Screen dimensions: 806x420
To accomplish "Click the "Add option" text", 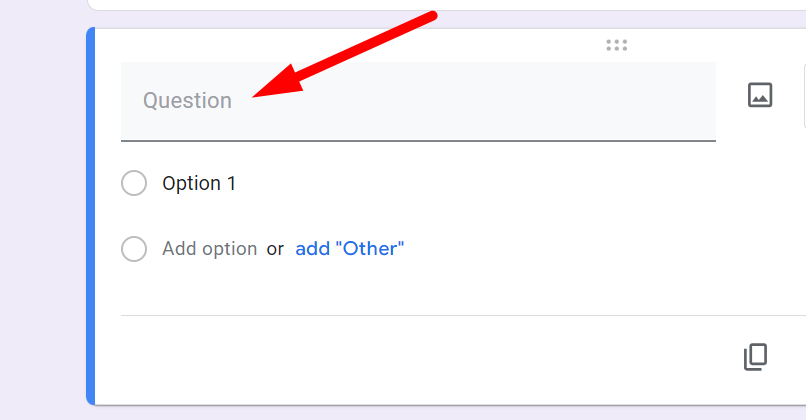I will pos(209,249).
